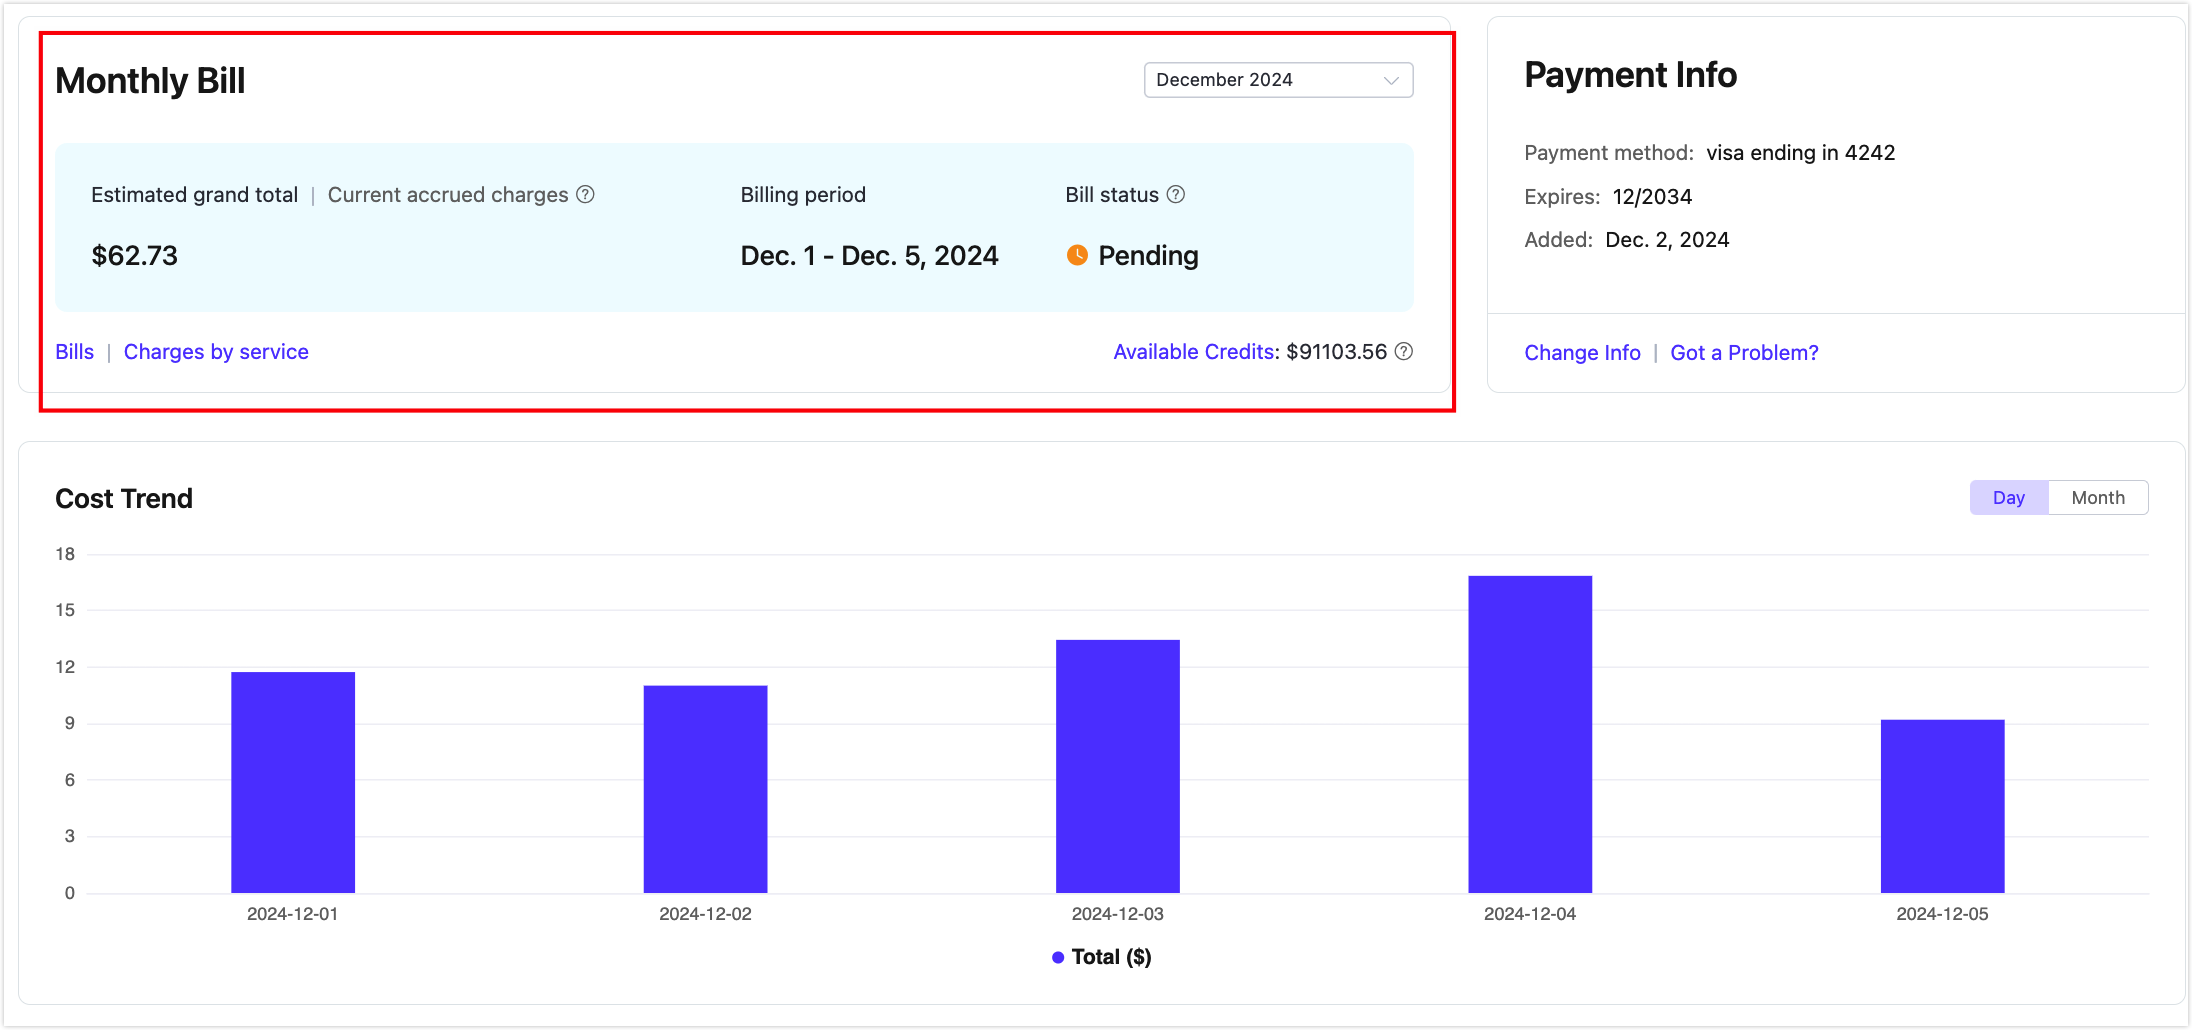2192x1030 pixels.
Task: Select the Current accrued charges tab
Action: tap(448, 195)
